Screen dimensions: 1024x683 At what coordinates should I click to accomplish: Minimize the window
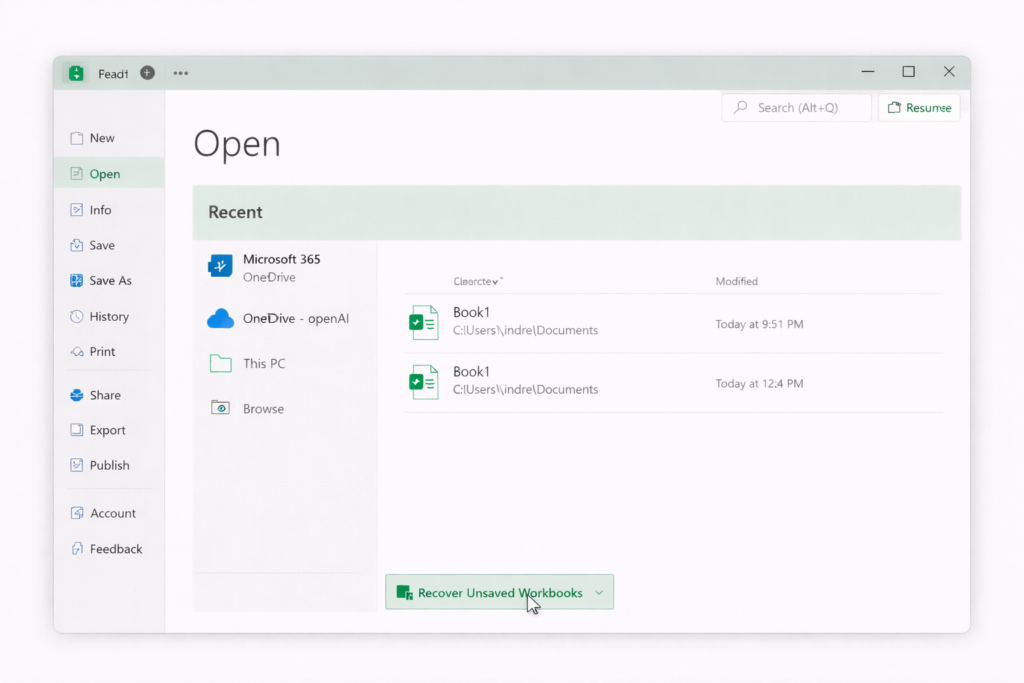[868, 72]
